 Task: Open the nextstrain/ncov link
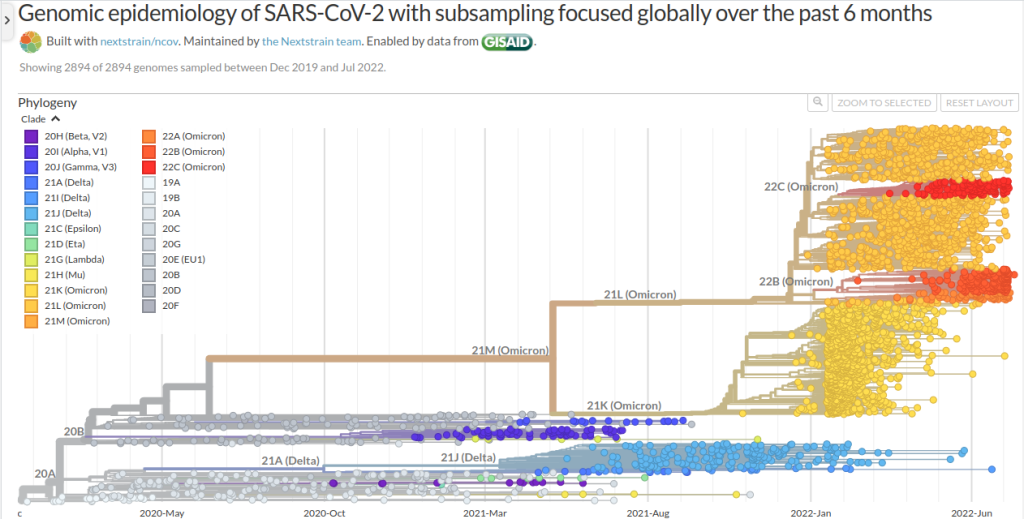(x=139, y=42)
